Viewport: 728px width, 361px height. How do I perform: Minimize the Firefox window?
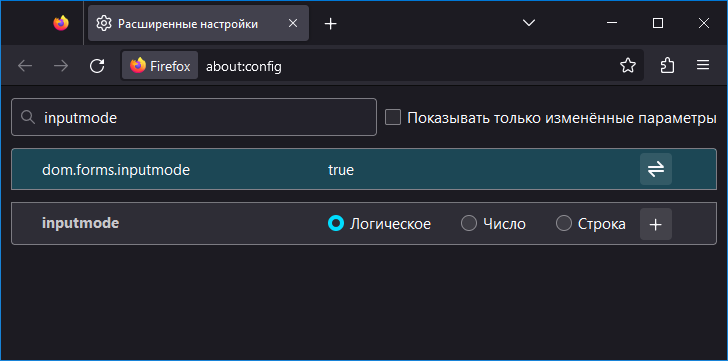click(x=612, y=23)
